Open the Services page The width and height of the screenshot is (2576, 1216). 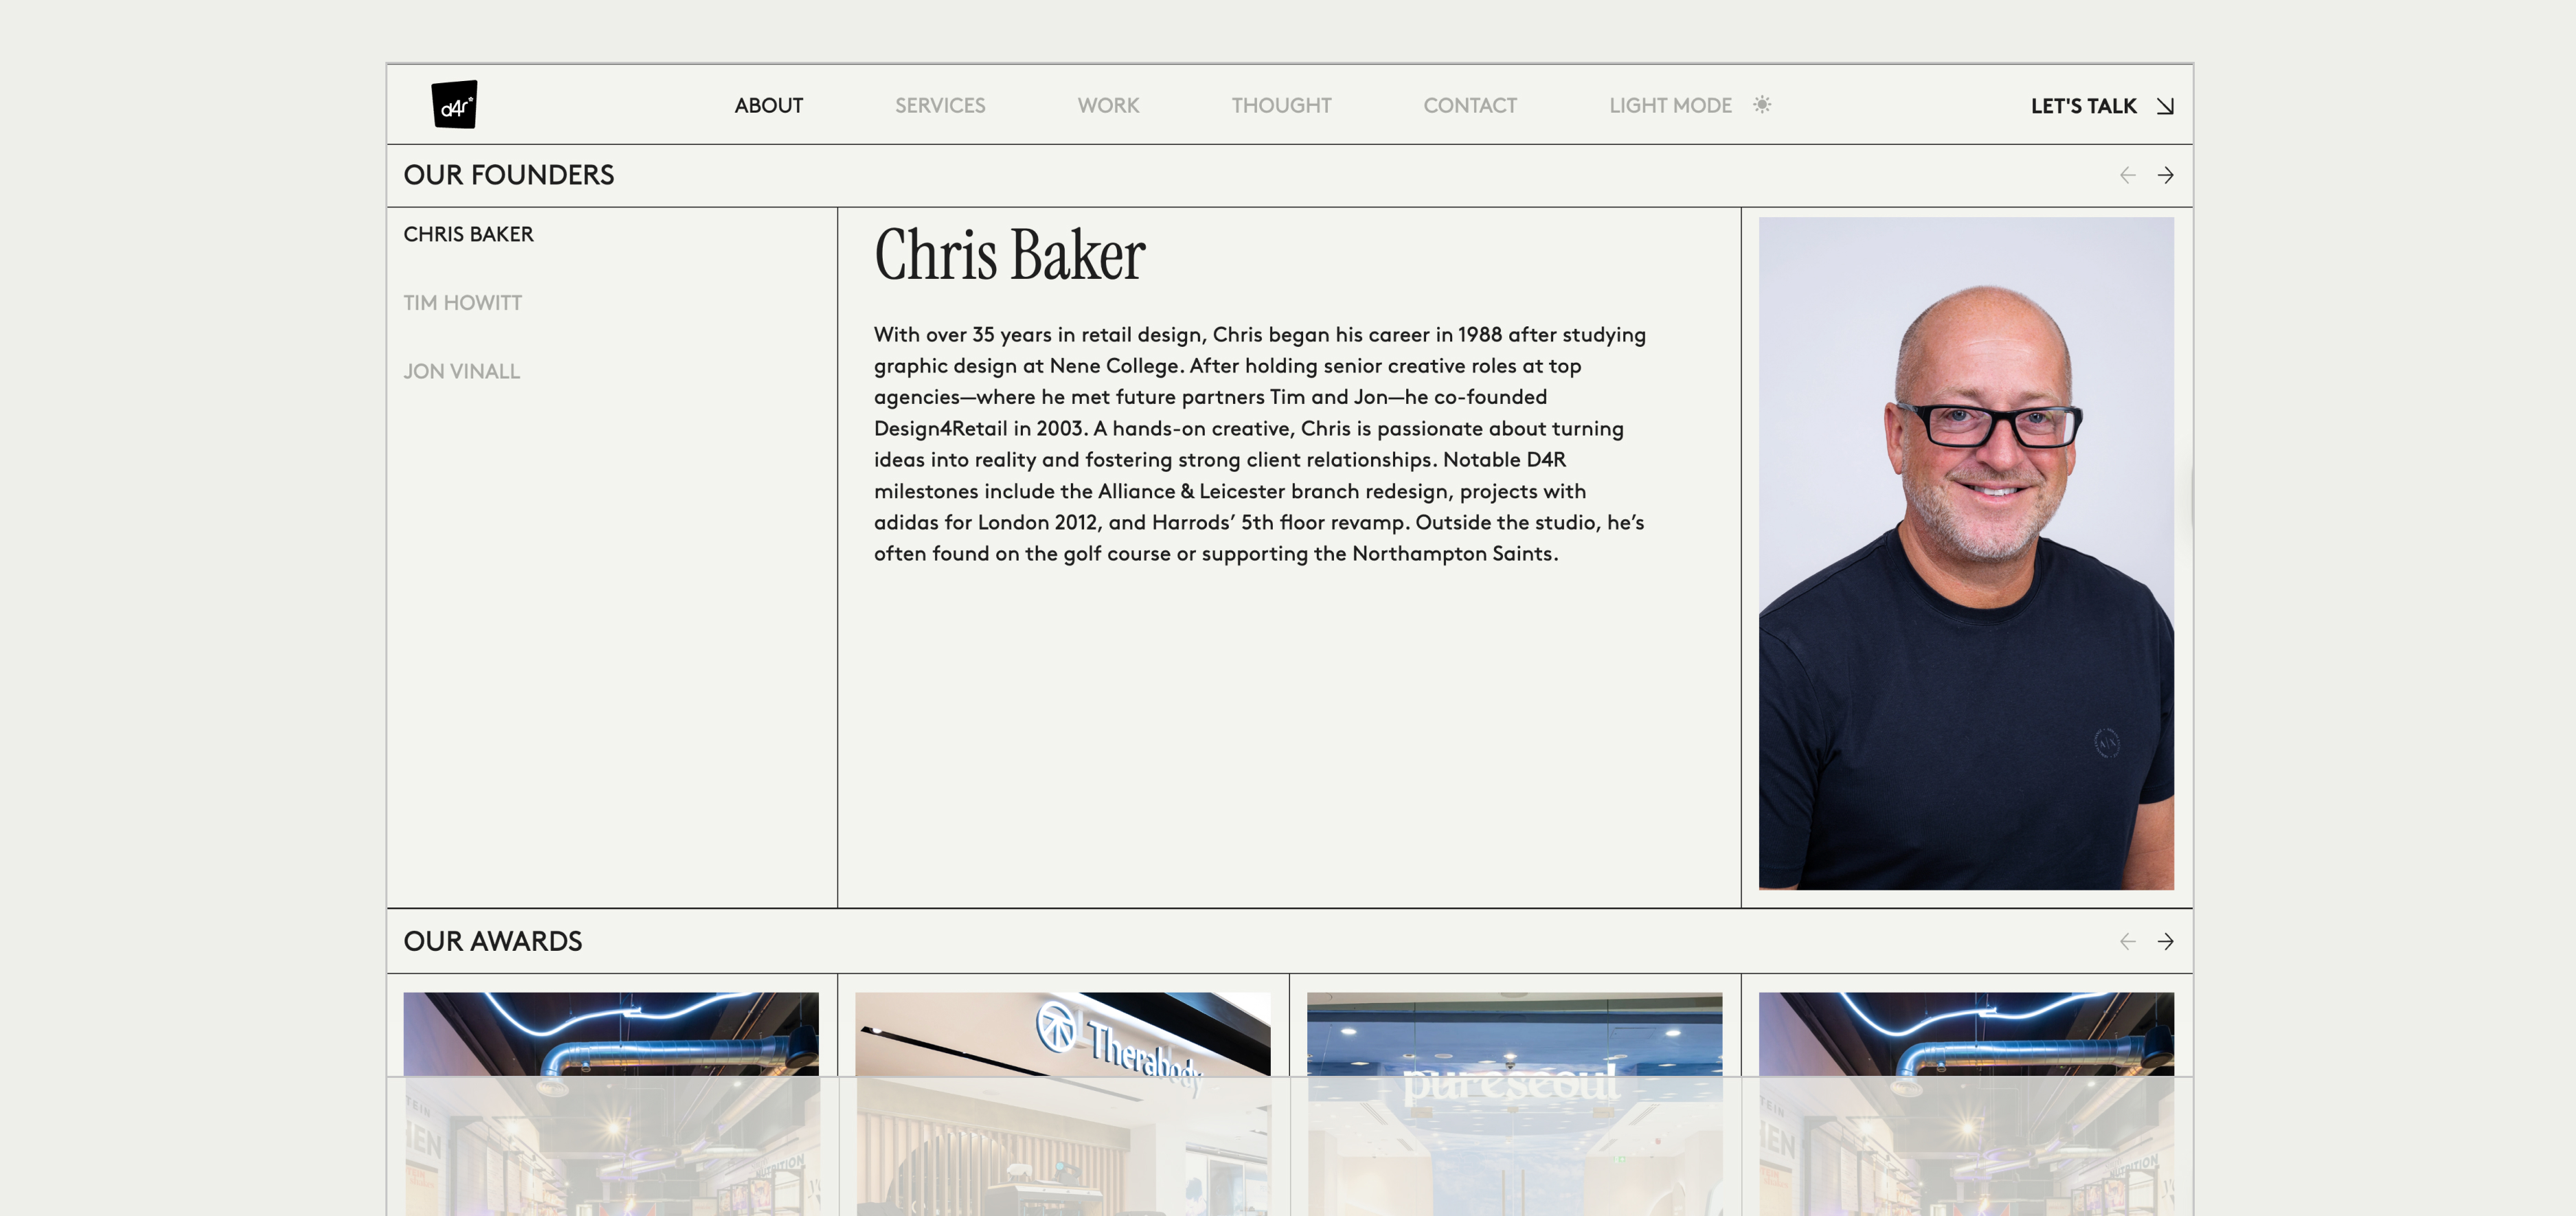(939, 106)
